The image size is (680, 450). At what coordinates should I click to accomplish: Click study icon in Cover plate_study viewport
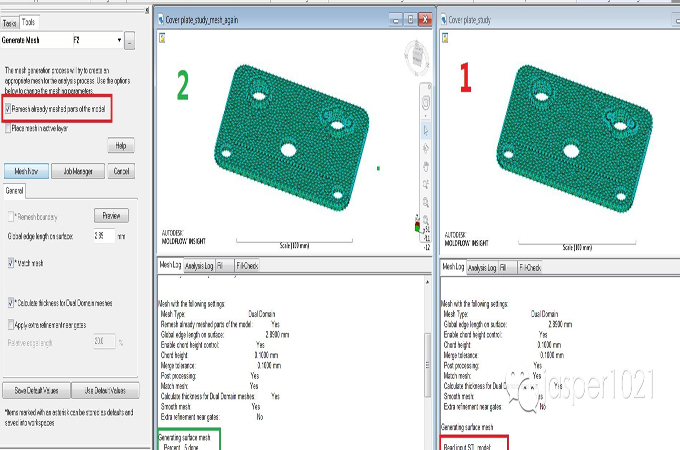pyautogui.click(x=445, y=38)
